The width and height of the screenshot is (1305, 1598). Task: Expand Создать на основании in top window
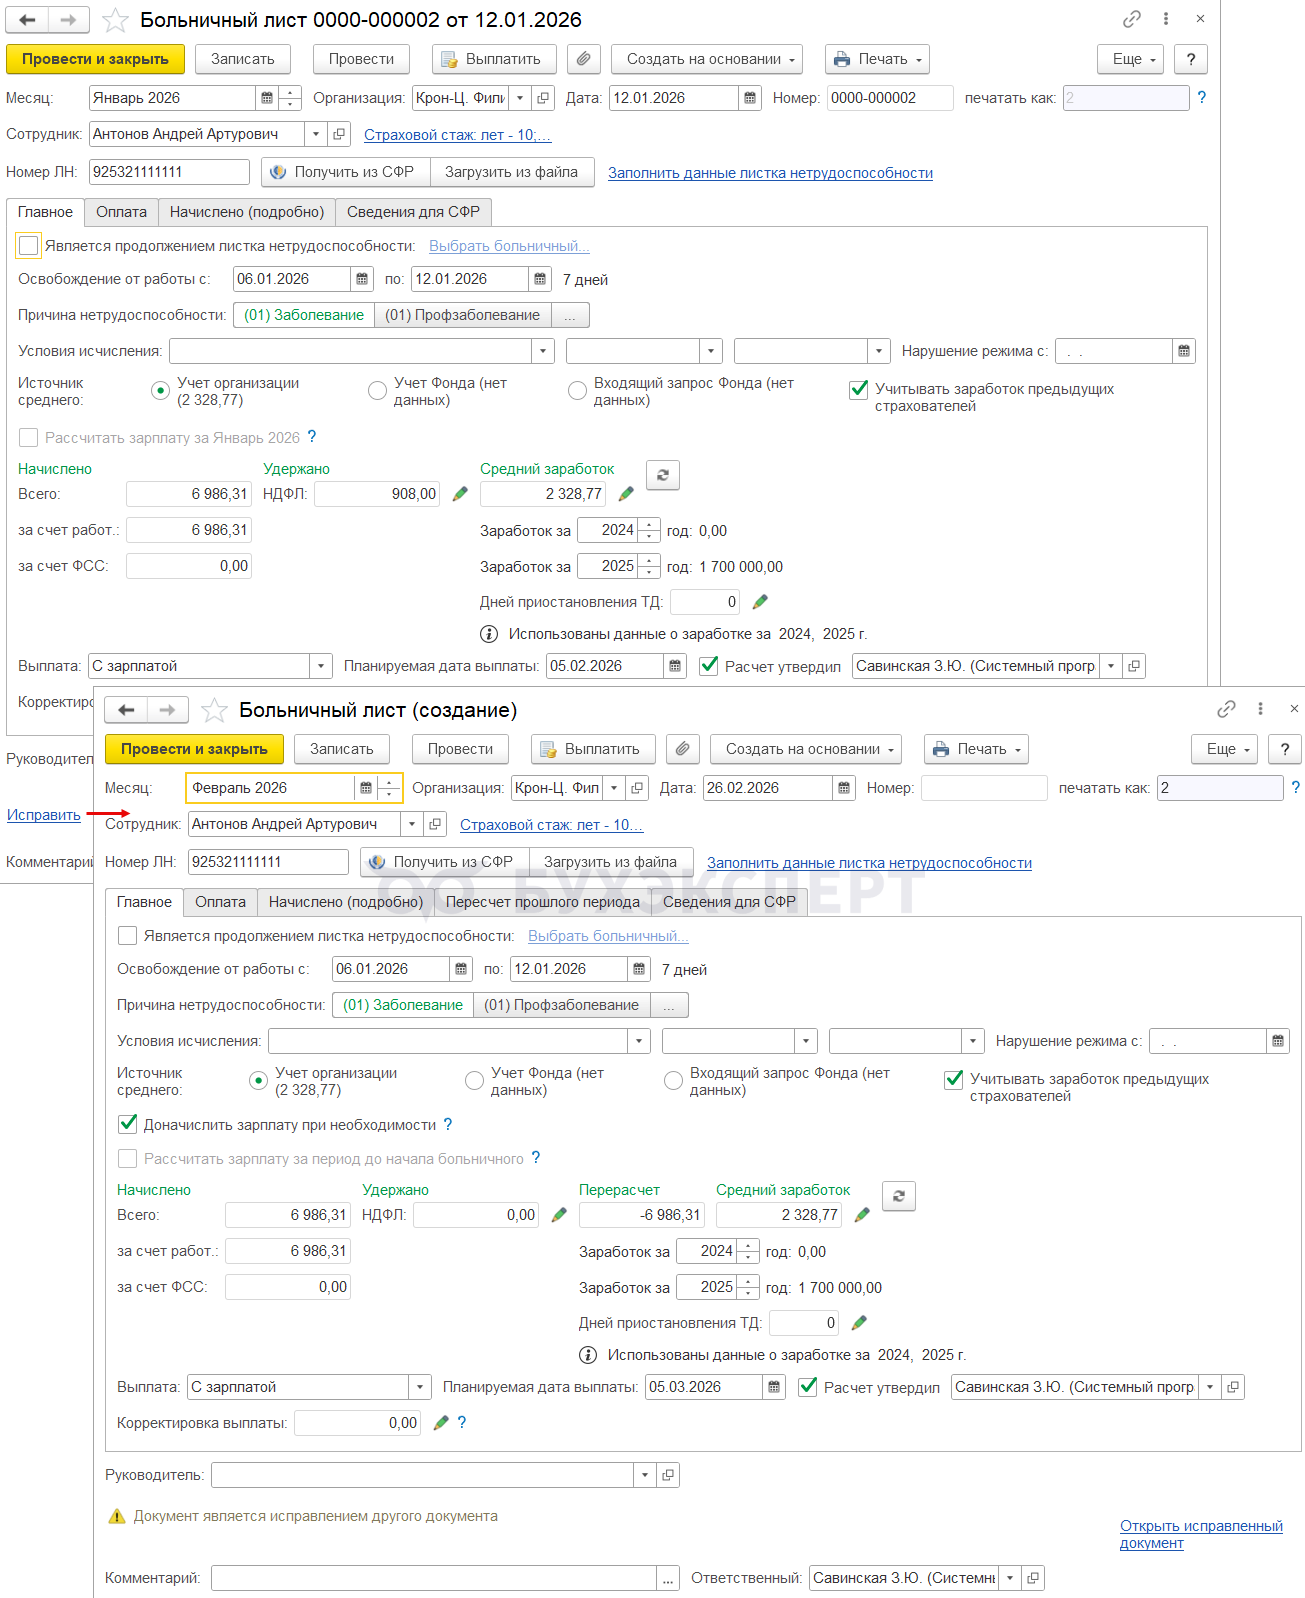[x=707, y=59]
